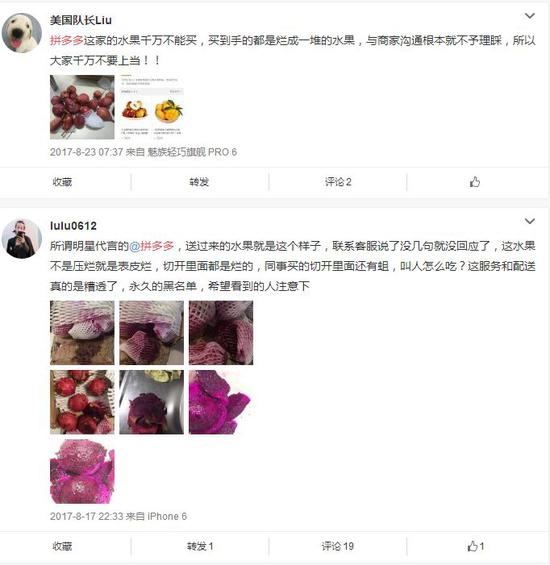
Task: Click 转发 on the first post
Action: point(199,182)
